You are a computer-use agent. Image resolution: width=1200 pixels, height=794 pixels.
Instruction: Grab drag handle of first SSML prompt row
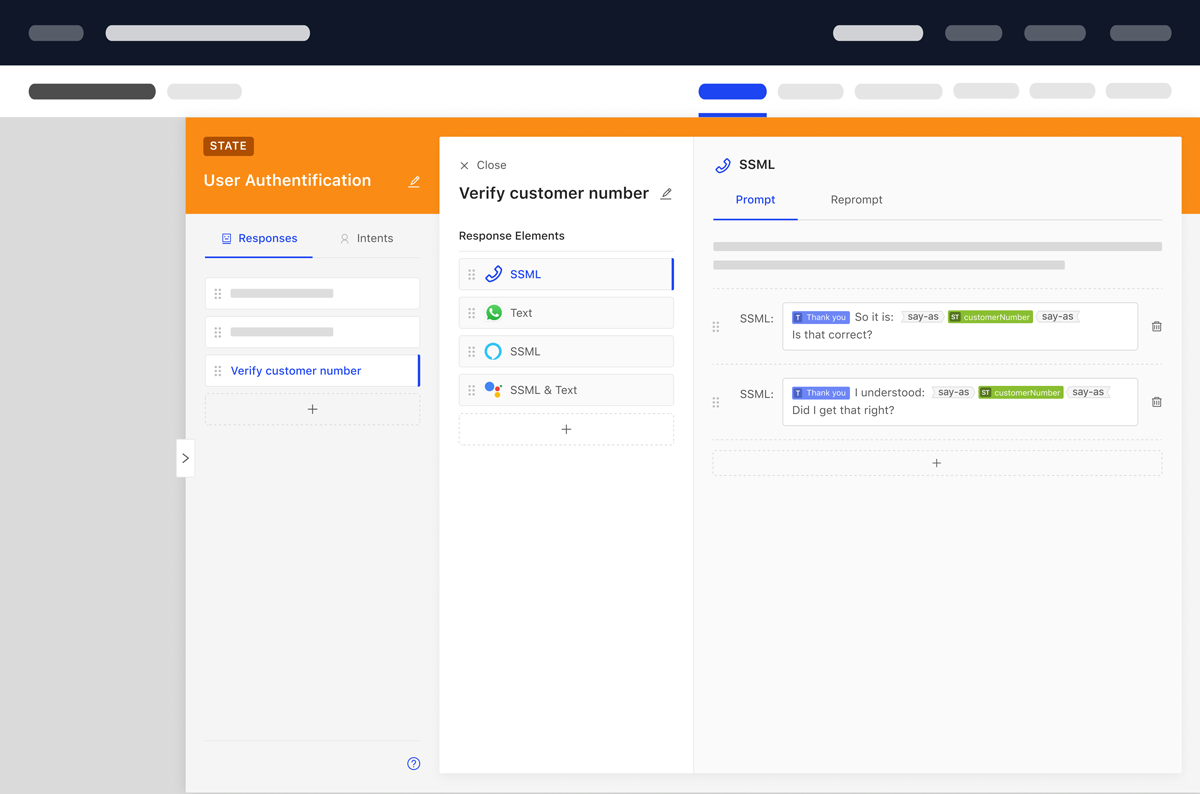click(x=716, y=326)
